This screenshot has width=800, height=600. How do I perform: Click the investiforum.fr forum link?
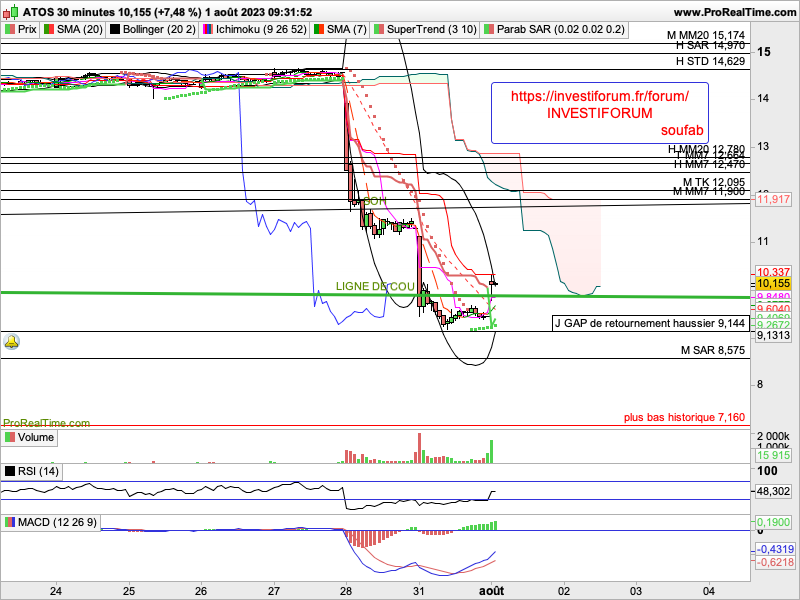coord(599,96)
